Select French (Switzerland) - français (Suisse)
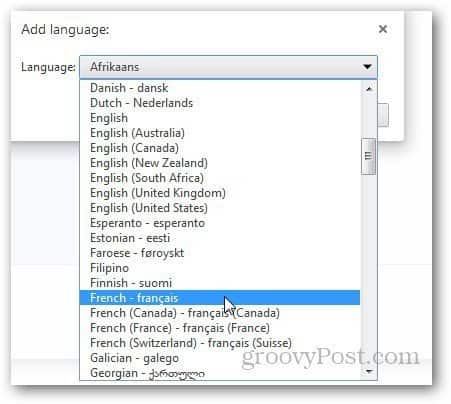Viewport: 451px width, 404px height. click(x=220, y=343)
